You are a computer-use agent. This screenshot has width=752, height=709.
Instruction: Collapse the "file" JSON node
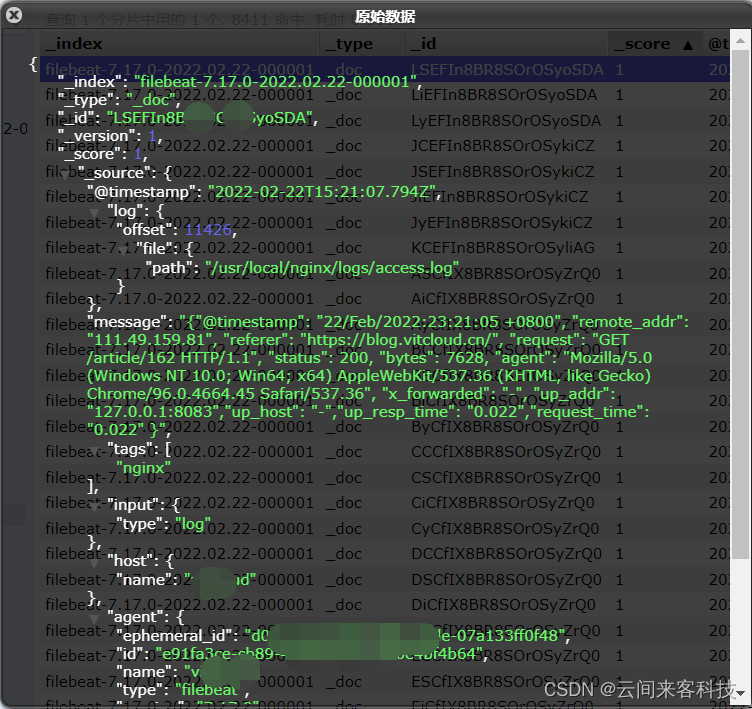click(x=123, y=249)
